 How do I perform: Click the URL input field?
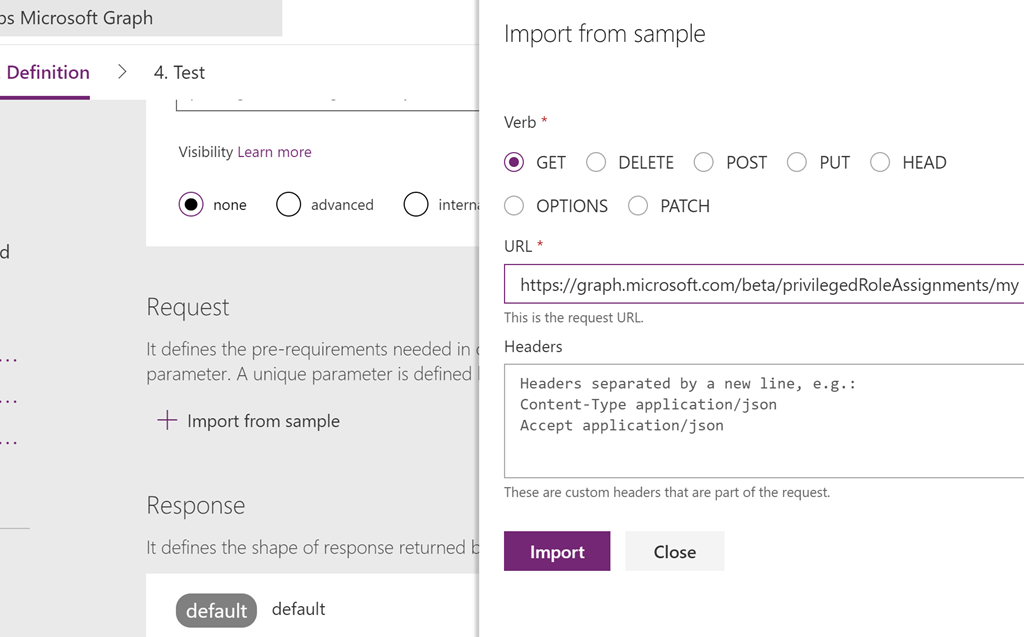click(763, 284)
